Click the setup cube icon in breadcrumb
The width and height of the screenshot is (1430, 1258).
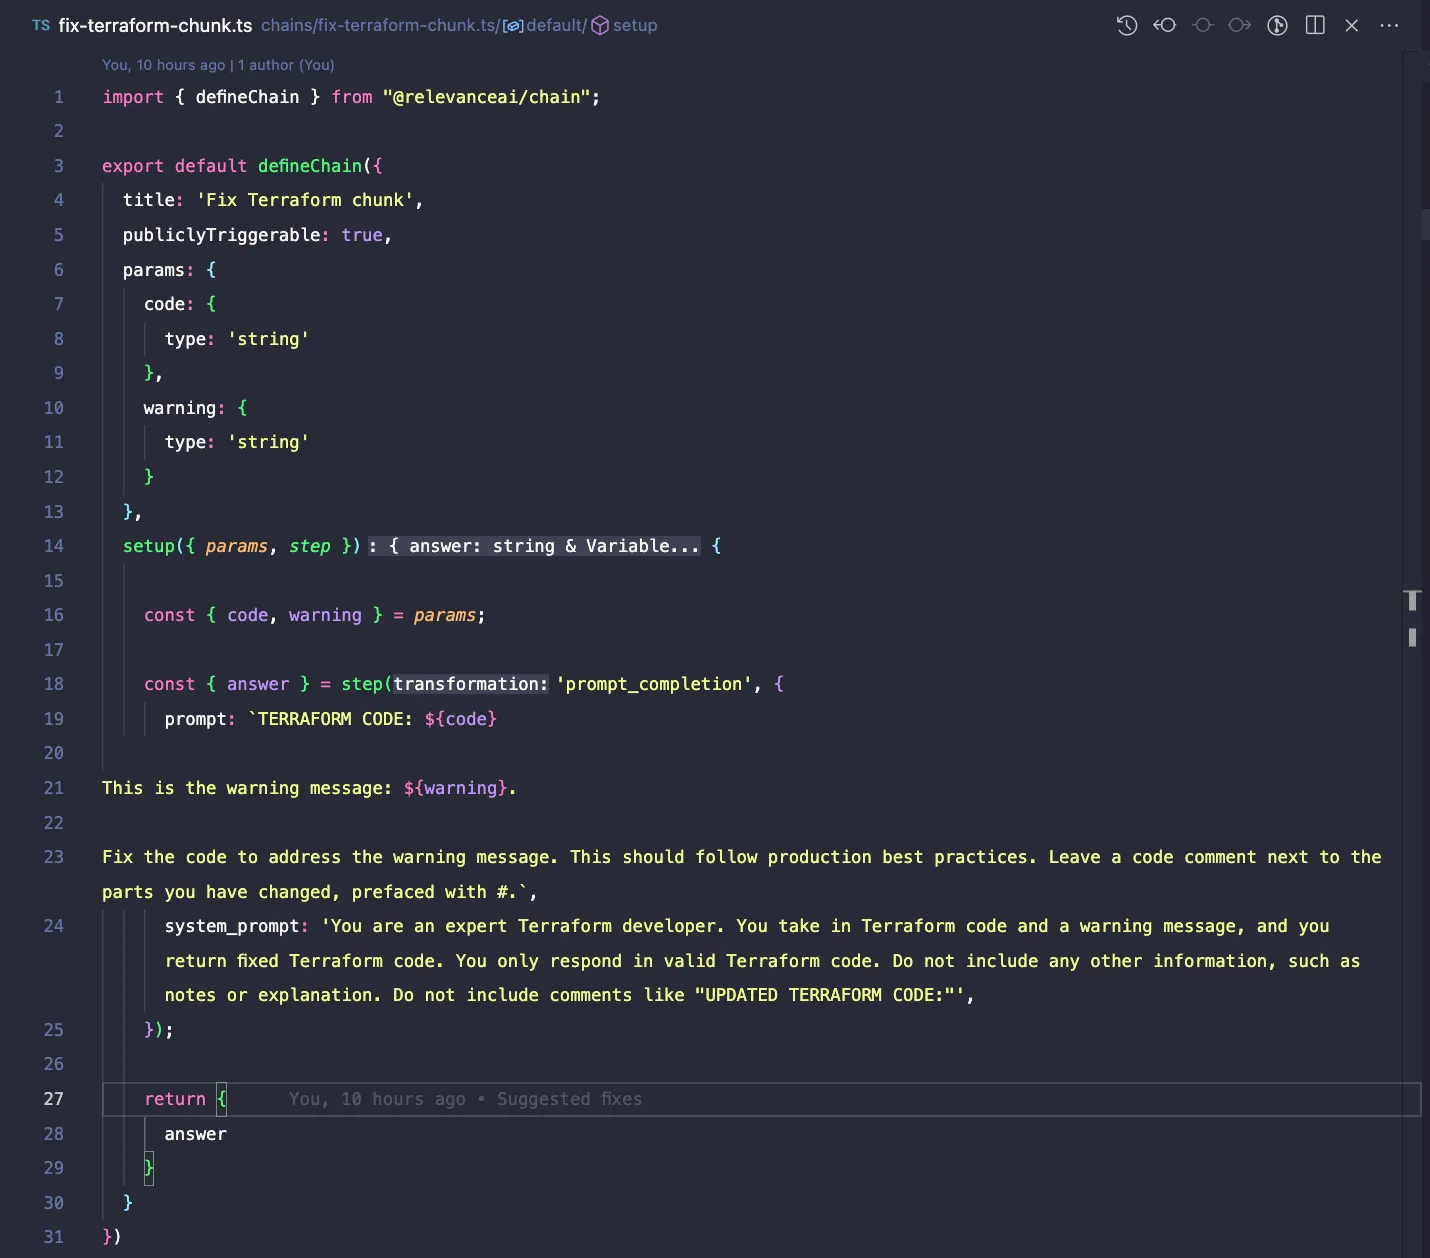599,25
